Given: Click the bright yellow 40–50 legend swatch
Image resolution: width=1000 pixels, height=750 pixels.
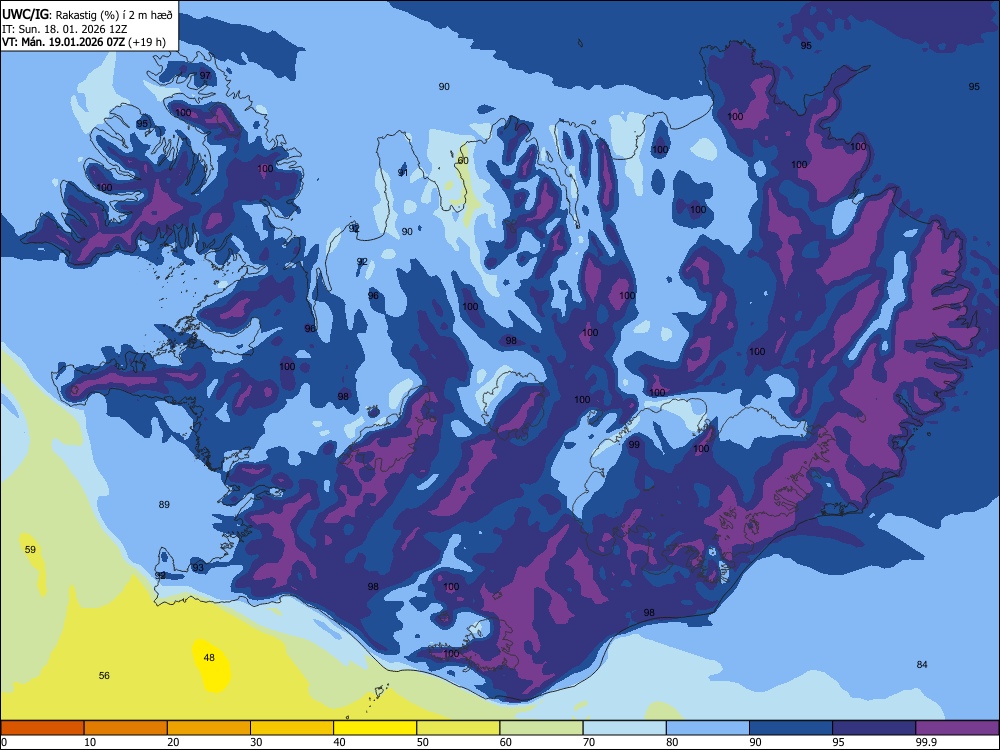Looking at the screenshot, I should pos(375,728).
